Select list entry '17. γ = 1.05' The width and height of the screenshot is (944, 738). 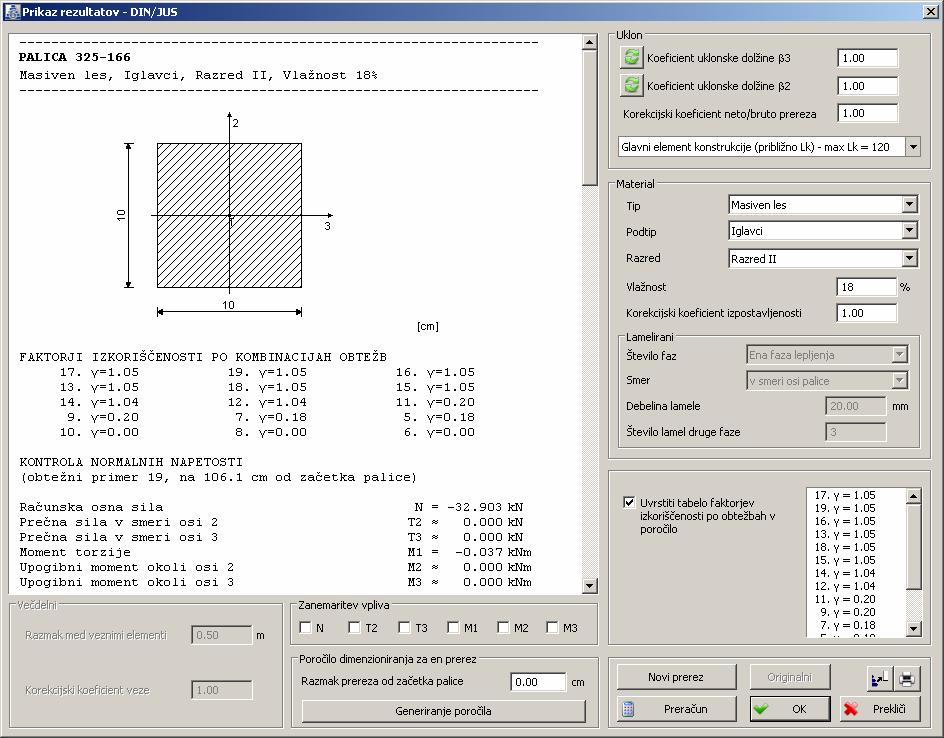pos(845,495)
